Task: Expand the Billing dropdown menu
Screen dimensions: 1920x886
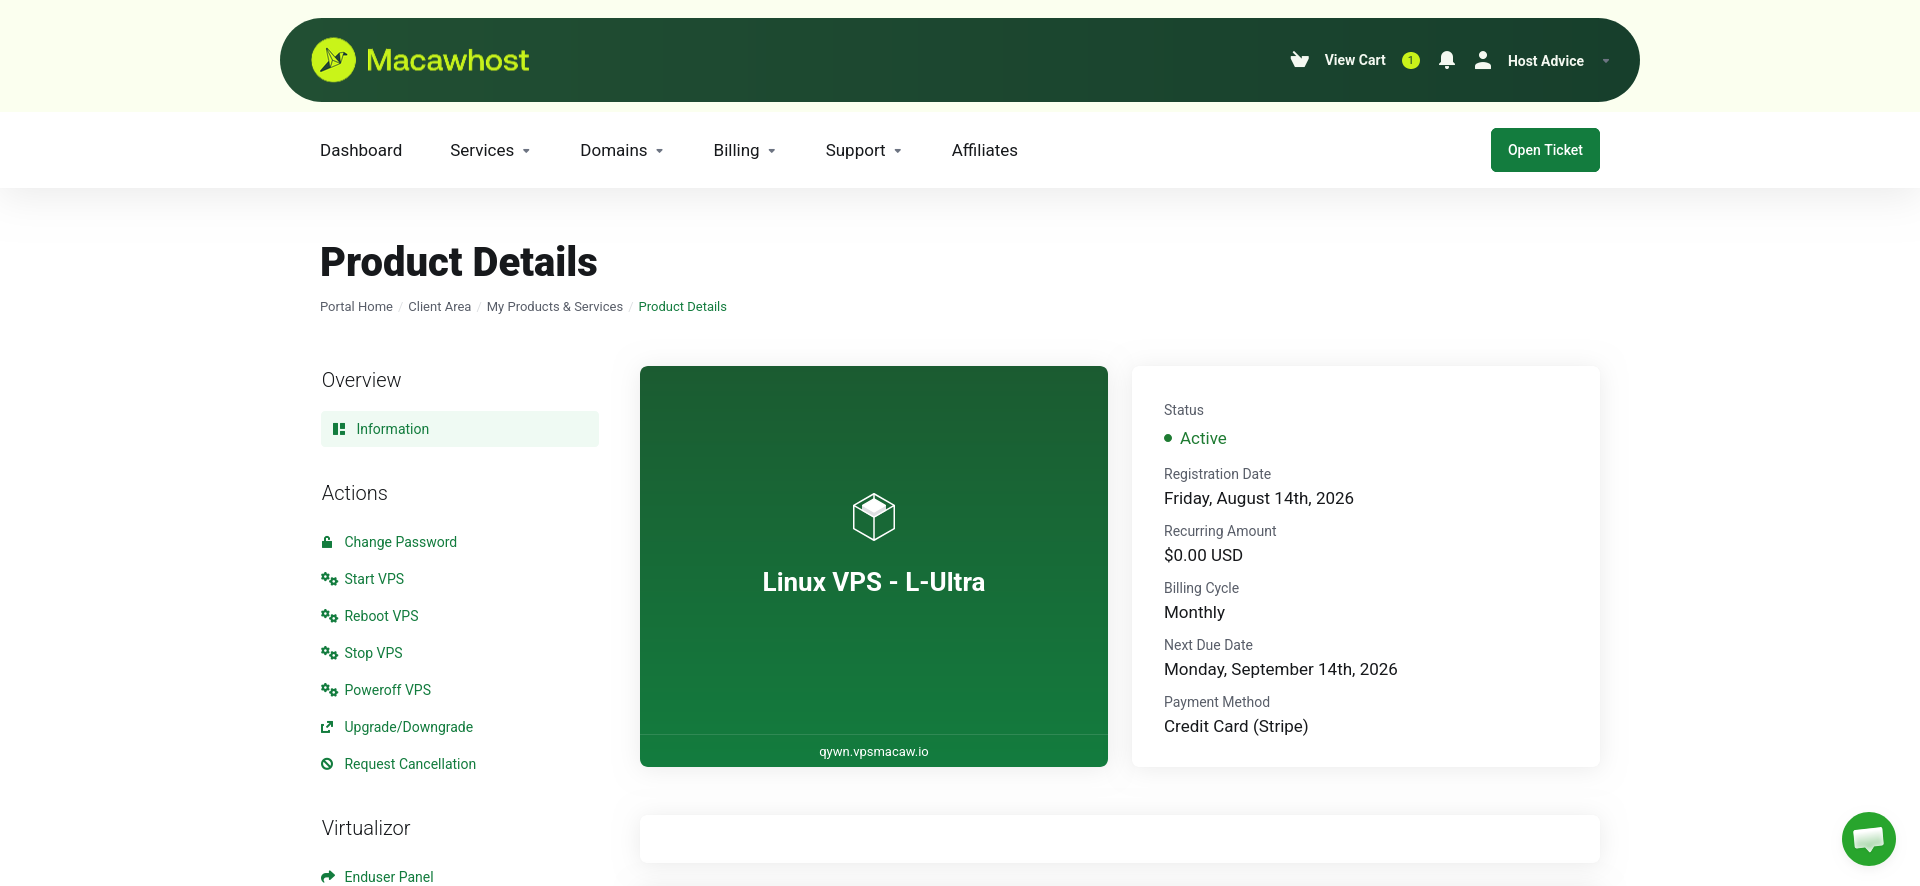Action: pos(745,150)
